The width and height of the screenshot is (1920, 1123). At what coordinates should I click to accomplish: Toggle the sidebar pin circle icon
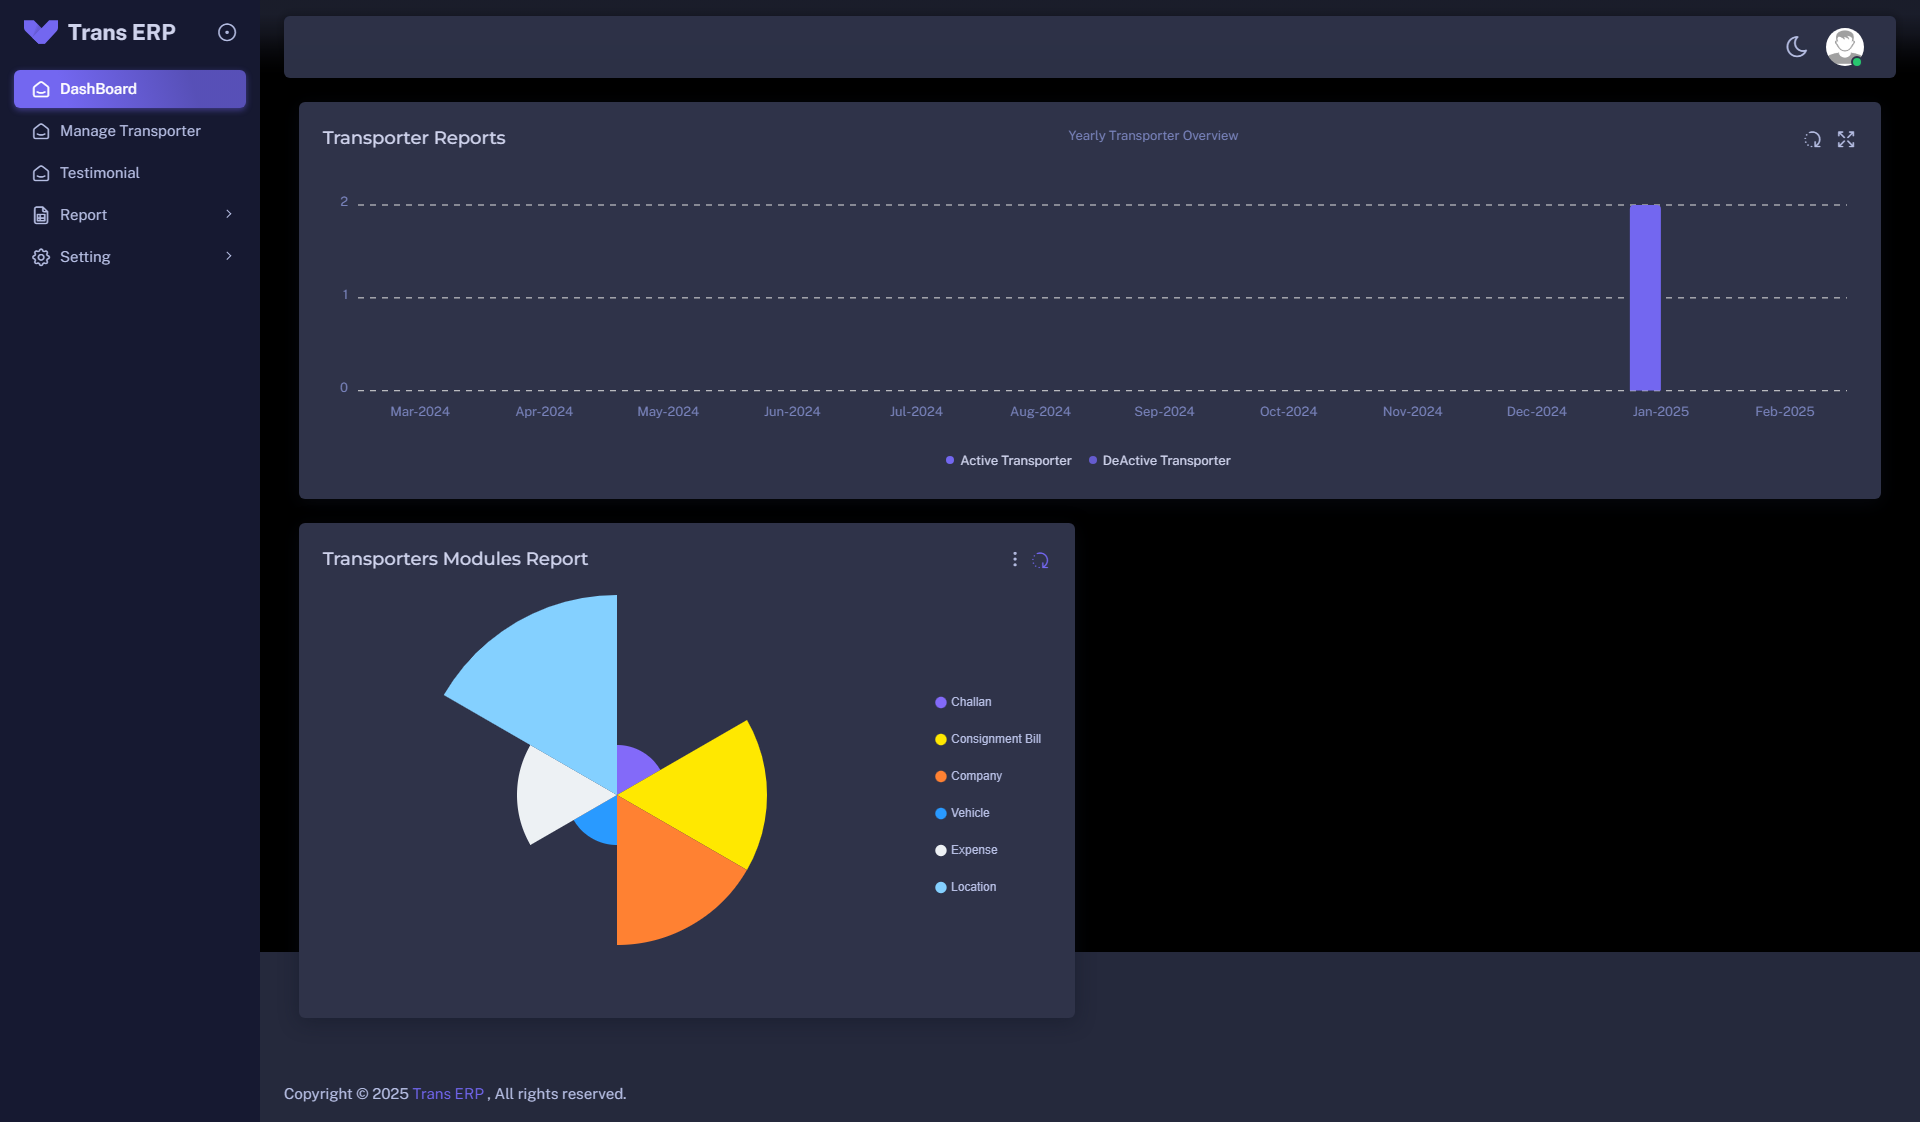click(227, 33)
